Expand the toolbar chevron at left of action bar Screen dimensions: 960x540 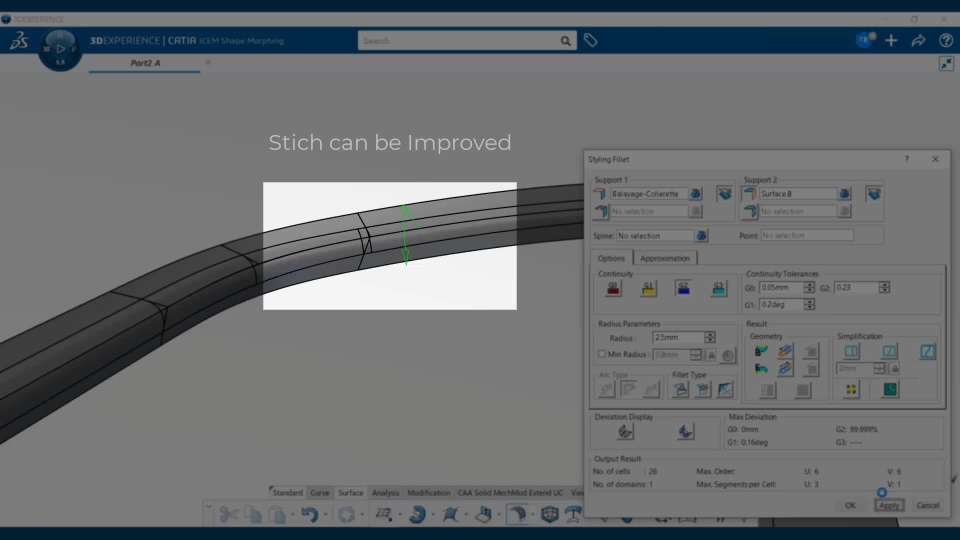[x=208, y=507]
